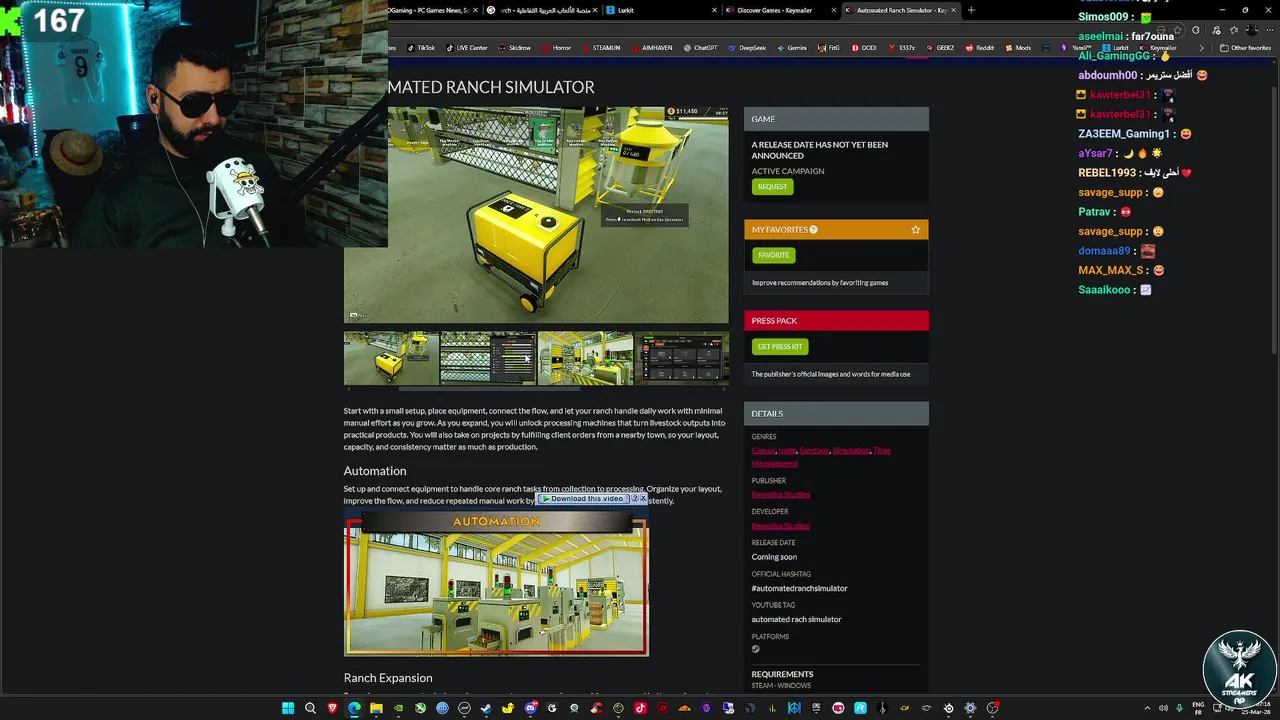Click the ENG FR language indicator
Screen dimensions: 1280x720
point(1198,708)
